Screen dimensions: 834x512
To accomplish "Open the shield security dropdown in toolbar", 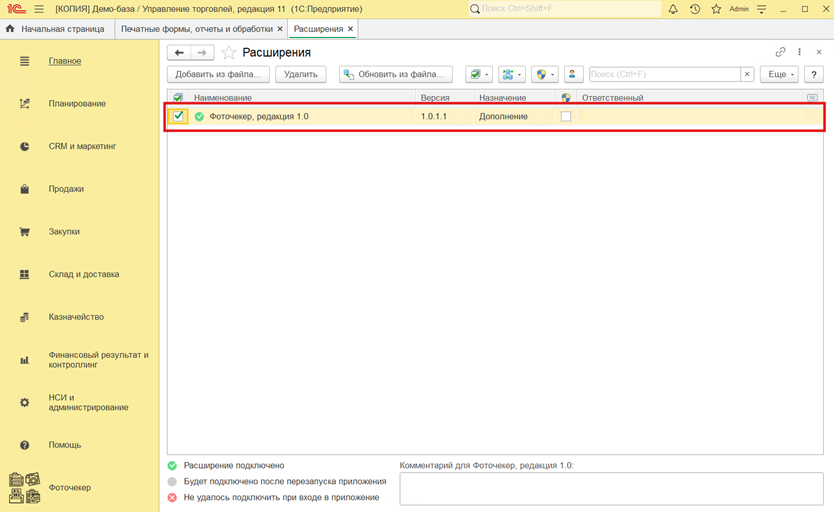I will tap(544, 74).
